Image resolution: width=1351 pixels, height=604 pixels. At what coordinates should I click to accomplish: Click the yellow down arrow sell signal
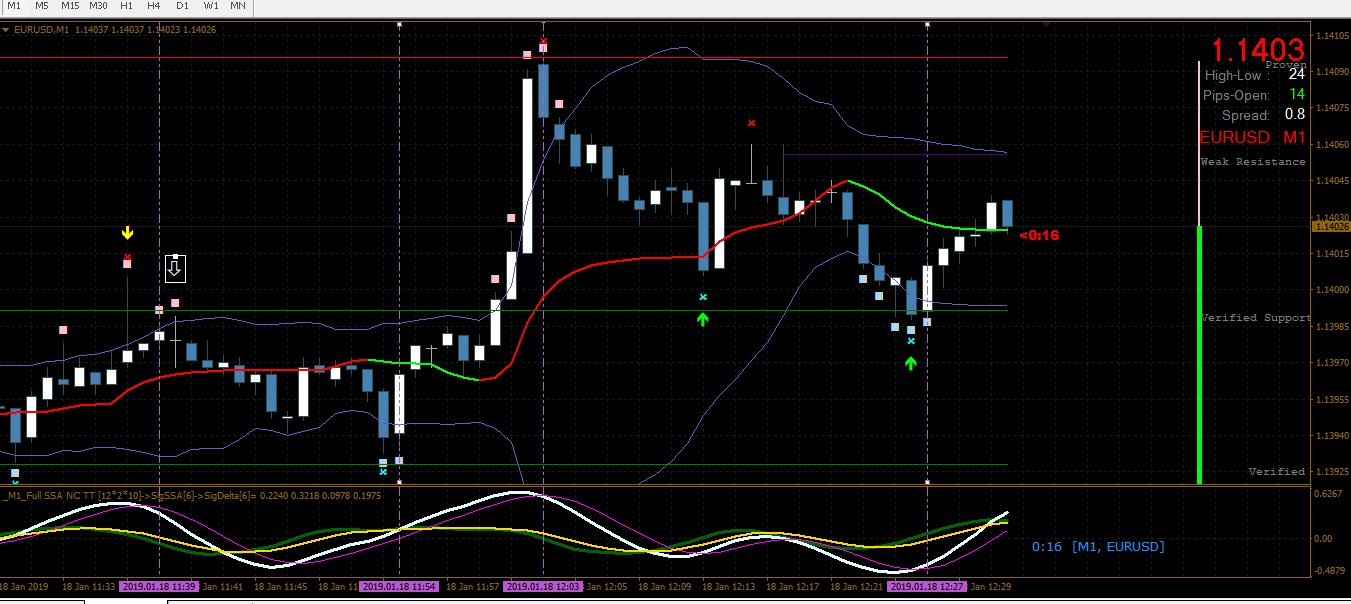pyautogui.click(x=127, y=234)
